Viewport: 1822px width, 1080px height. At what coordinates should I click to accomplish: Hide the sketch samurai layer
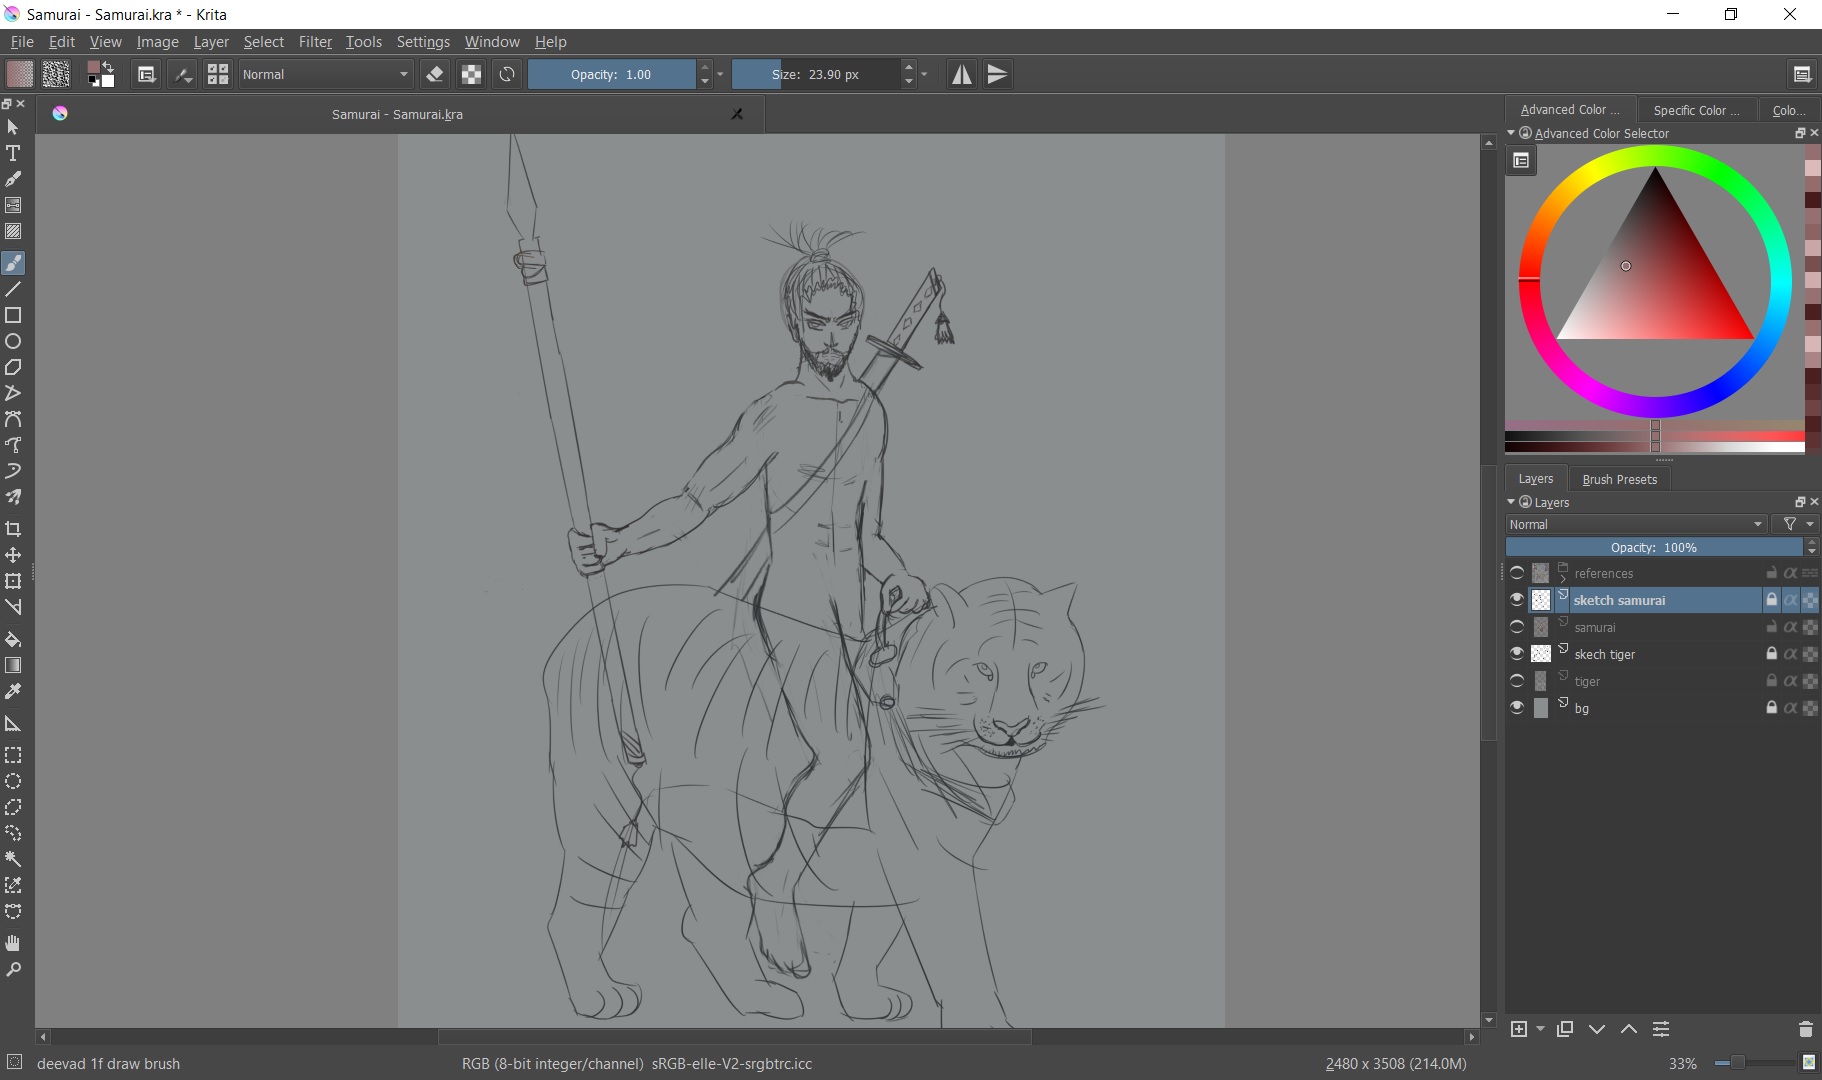(1517, 600)
